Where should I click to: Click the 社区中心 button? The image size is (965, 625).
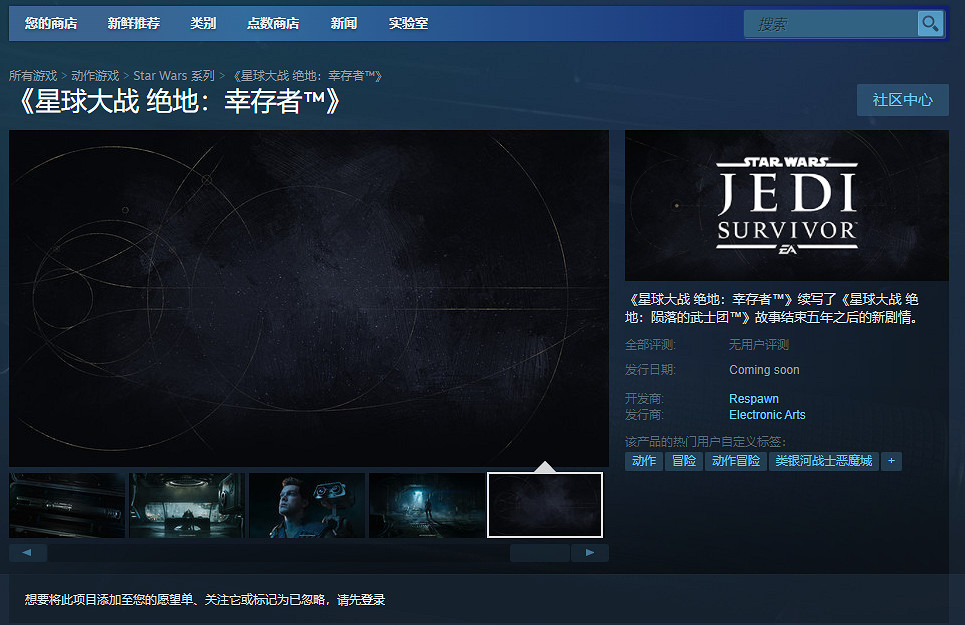tap(902, 100)
